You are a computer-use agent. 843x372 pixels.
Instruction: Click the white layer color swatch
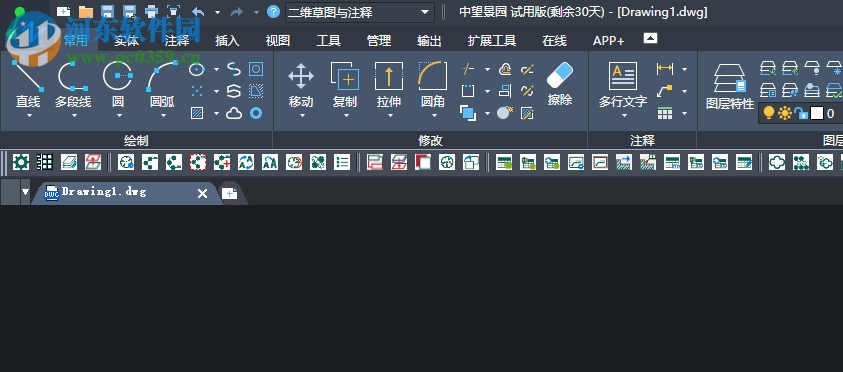tap(817, 113)
